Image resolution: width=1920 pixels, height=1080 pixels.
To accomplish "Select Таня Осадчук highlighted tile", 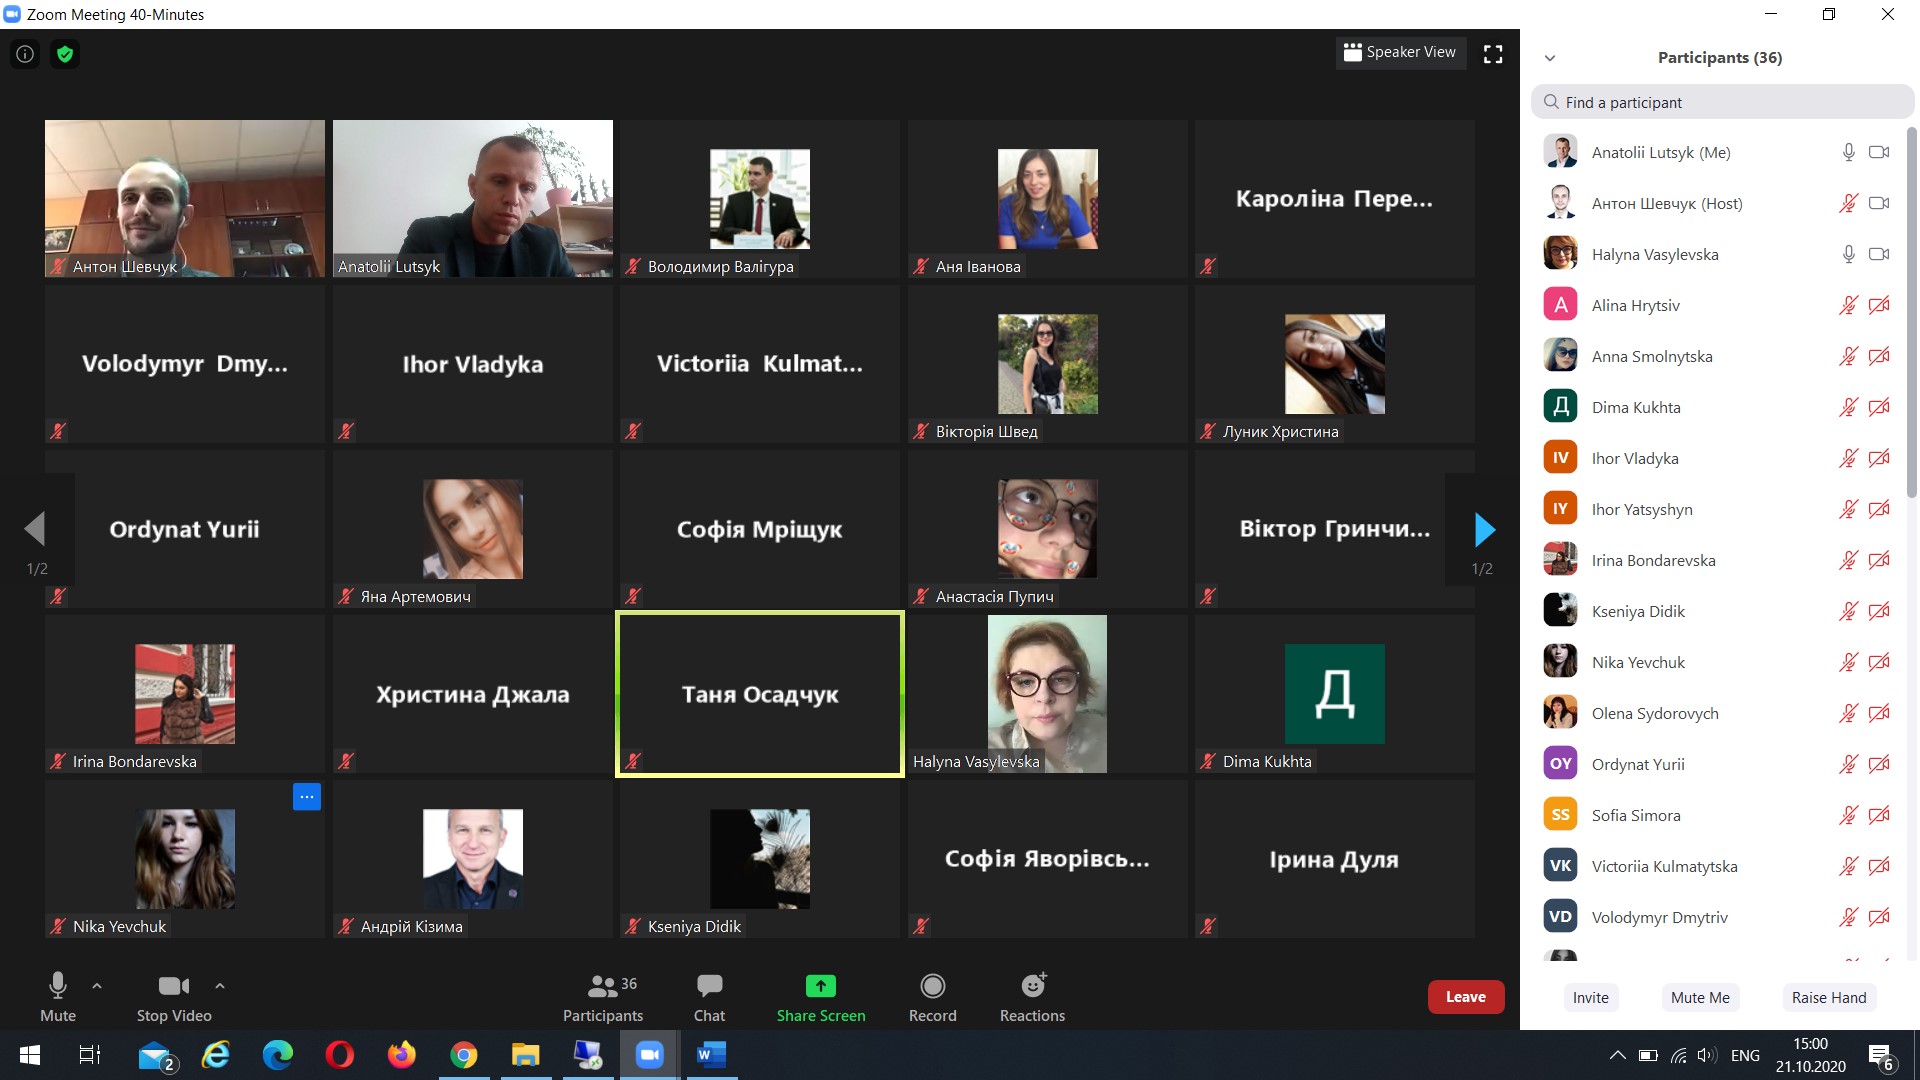I will tap(760, 694).
